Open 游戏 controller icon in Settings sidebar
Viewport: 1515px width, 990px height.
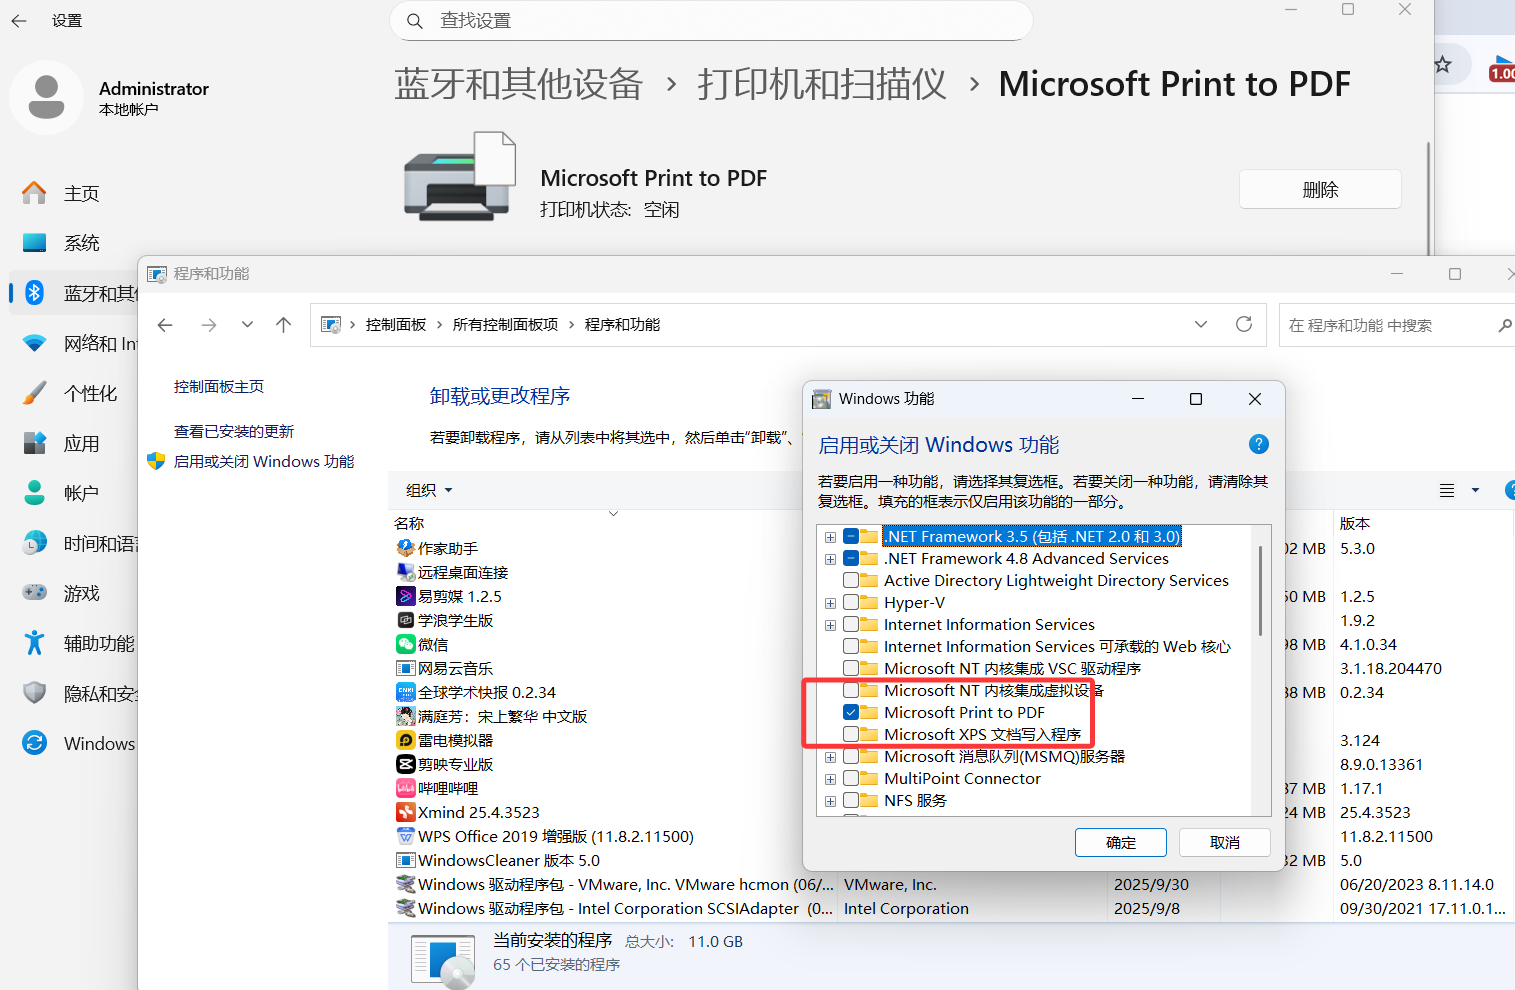pyautogui.click(x=34, y=593)
